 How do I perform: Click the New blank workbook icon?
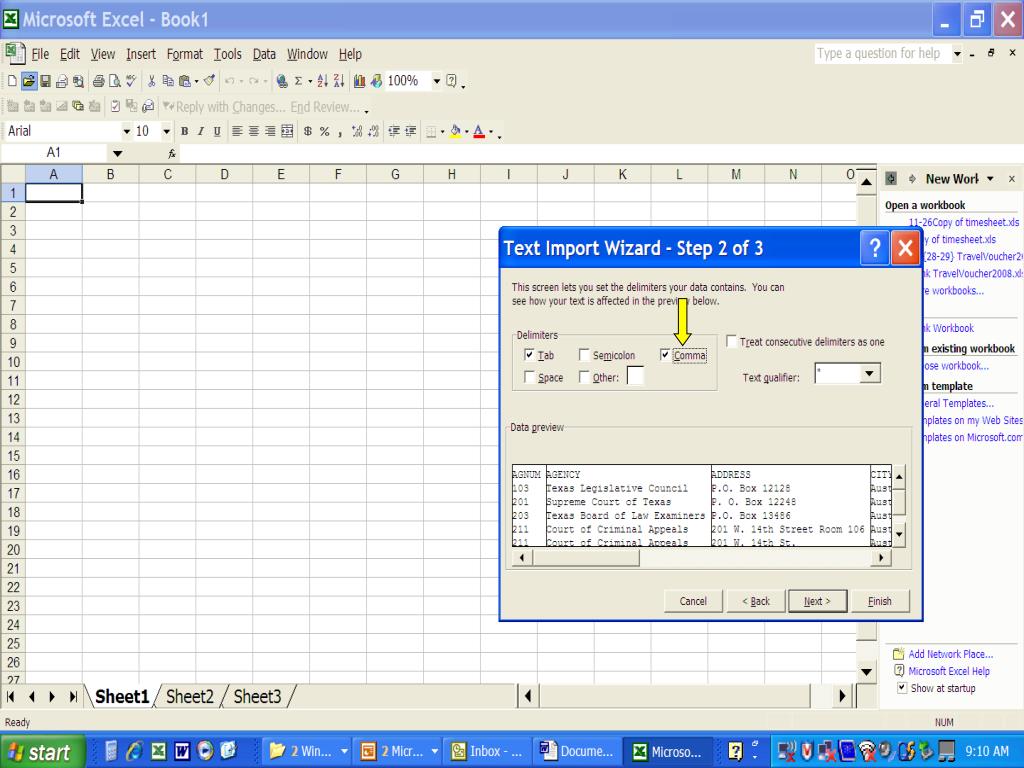[12, 81]
